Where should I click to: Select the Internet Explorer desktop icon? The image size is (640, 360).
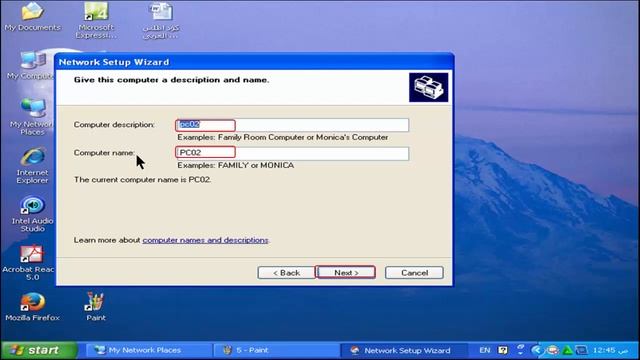pyautogui.click(x=32, y=166)
